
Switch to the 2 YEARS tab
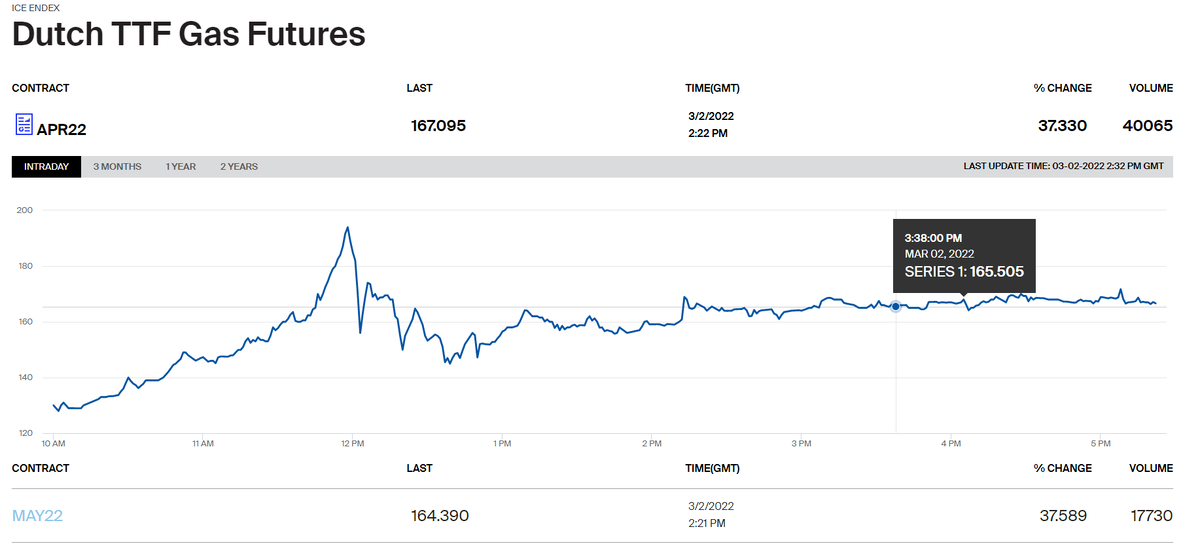click(239, 167)
